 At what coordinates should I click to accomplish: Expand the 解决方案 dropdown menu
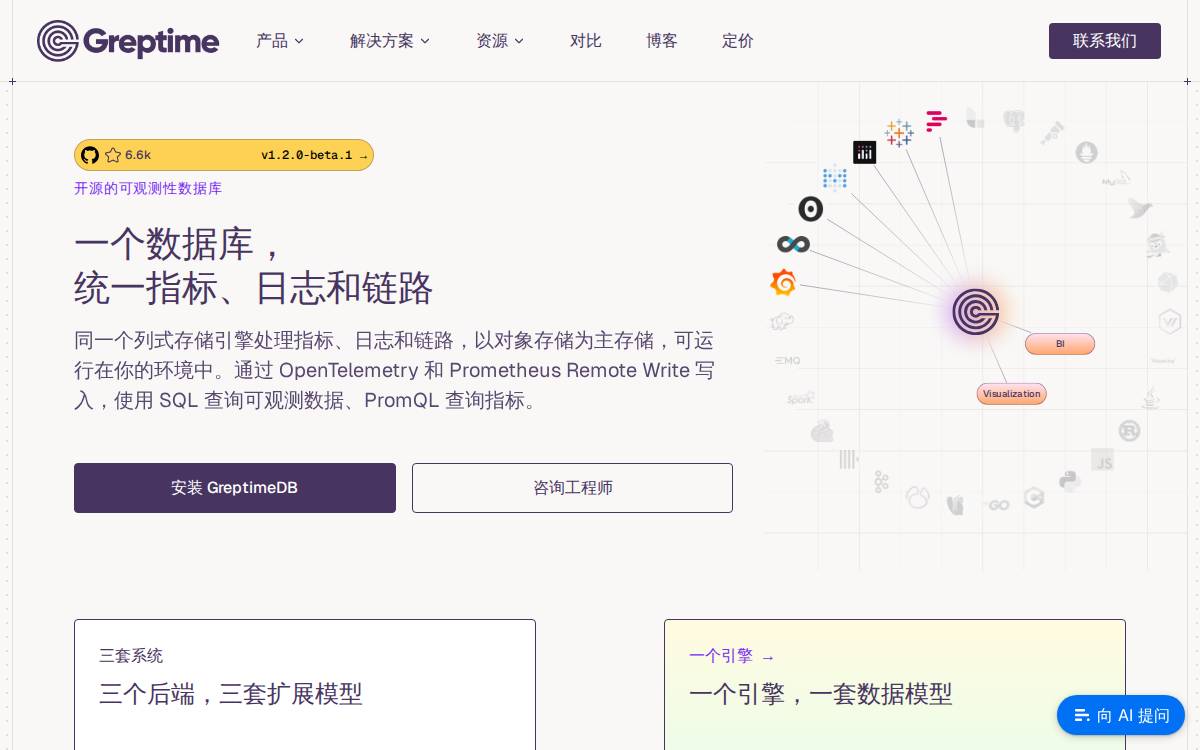click(x=390, y=41)
